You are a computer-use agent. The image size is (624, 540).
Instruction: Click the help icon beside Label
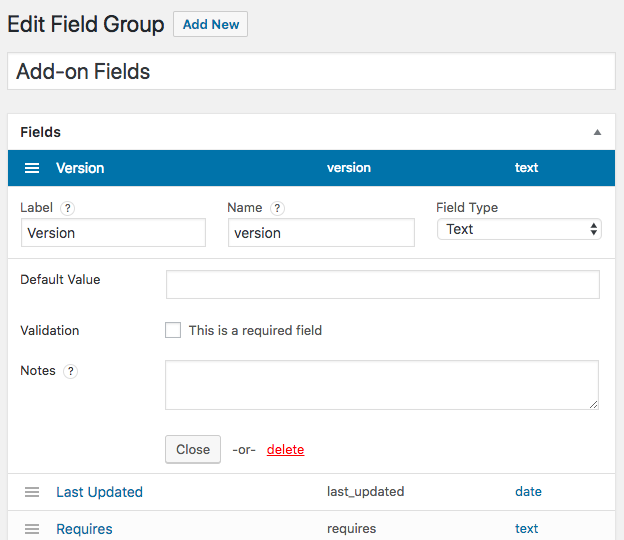click(x=67, y=208)
